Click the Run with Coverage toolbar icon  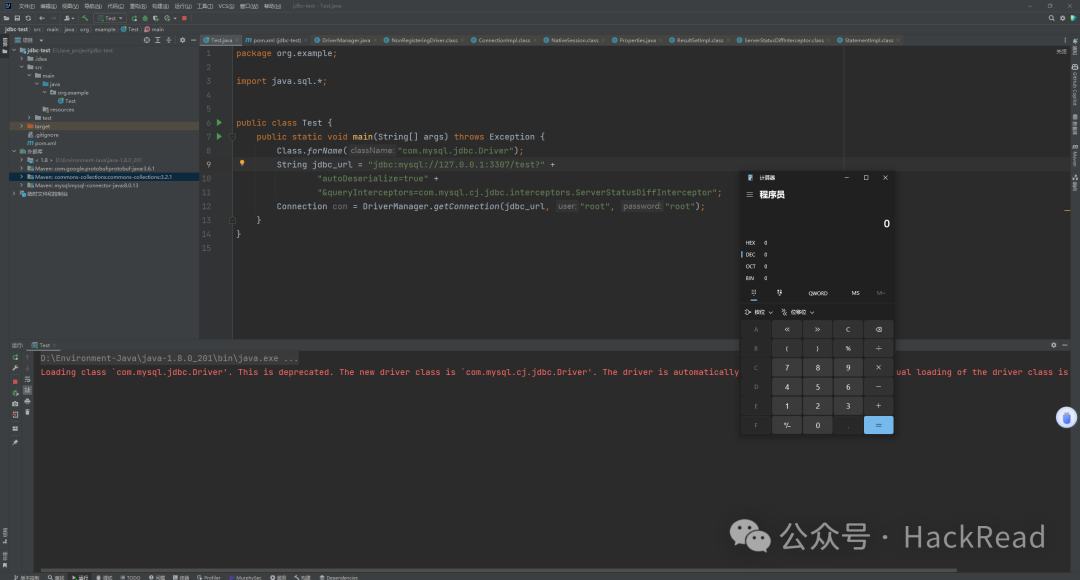point(156,18)
